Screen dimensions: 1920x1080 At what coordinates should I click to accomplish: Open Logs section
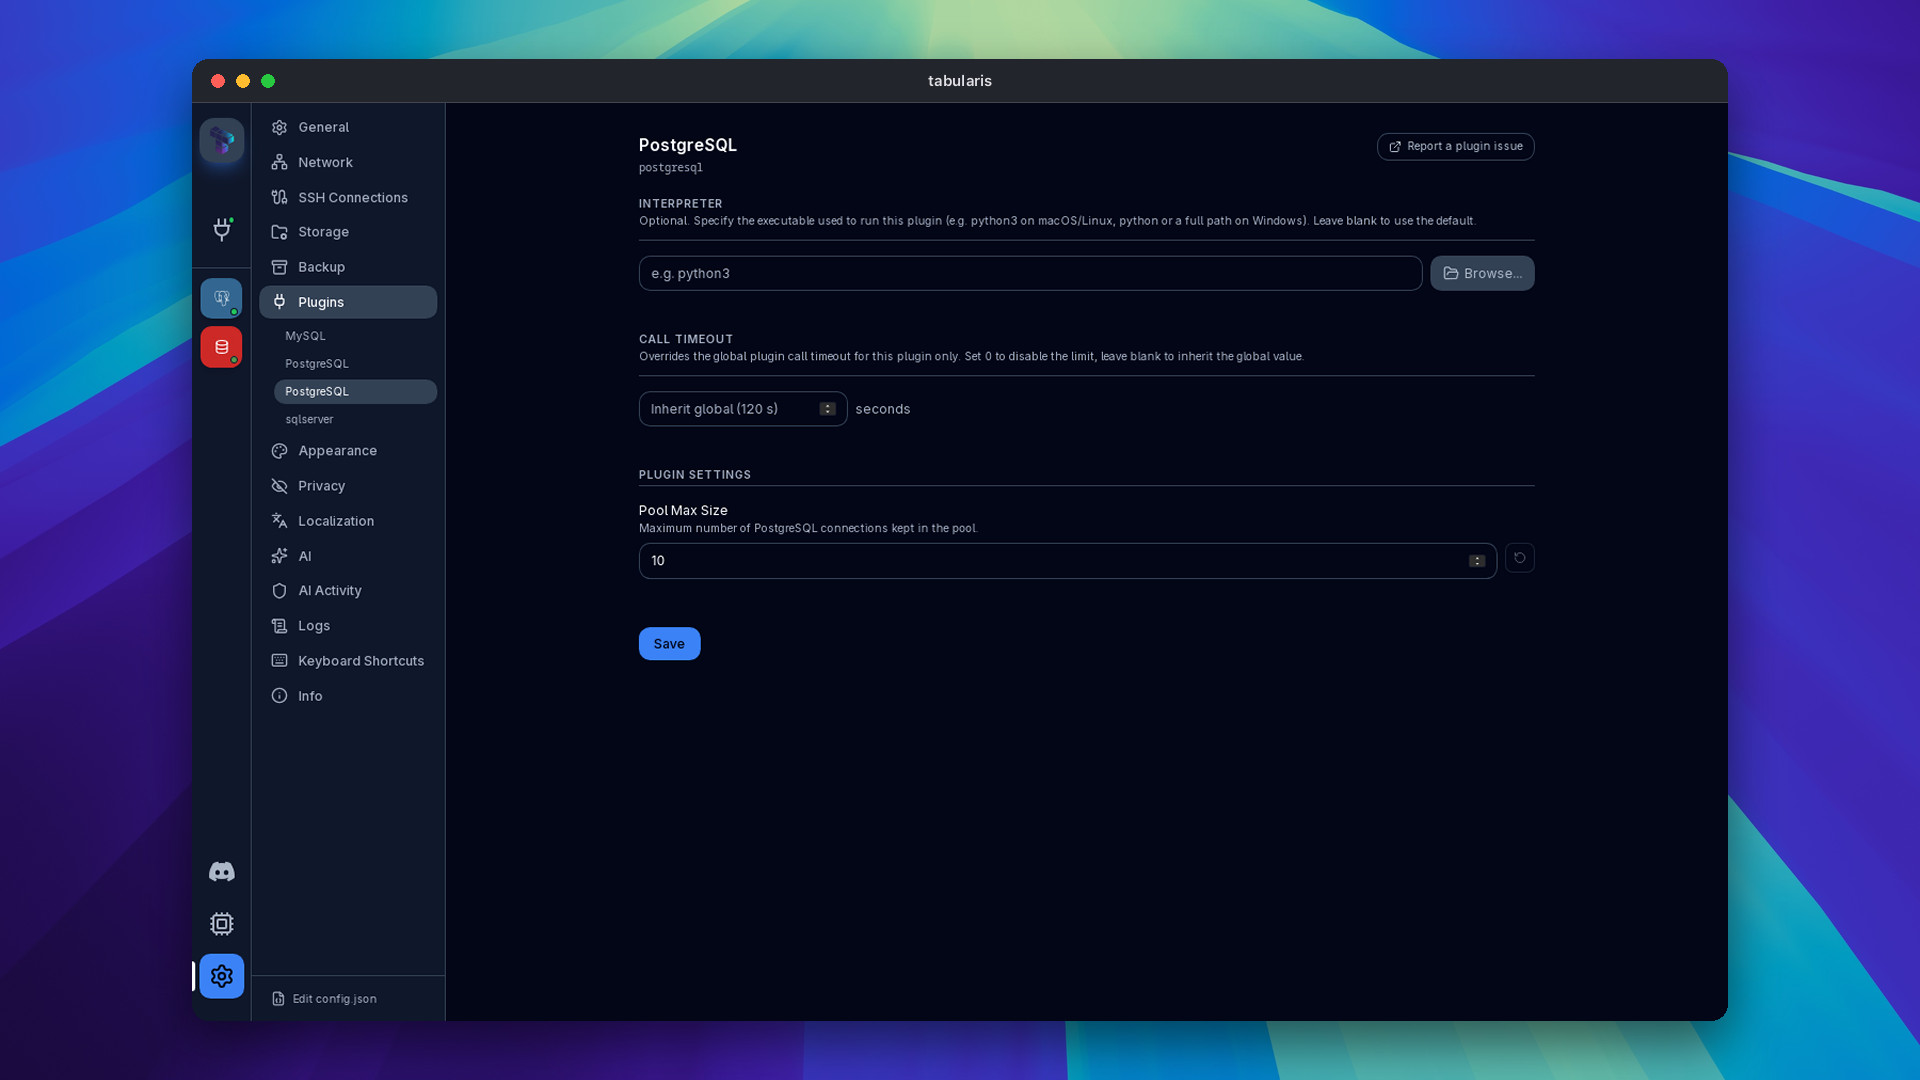[348, 626]
